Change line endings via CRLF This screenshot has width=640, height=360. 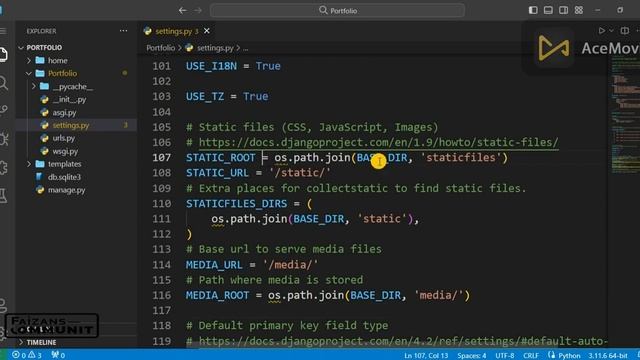(x=531, y=356)
